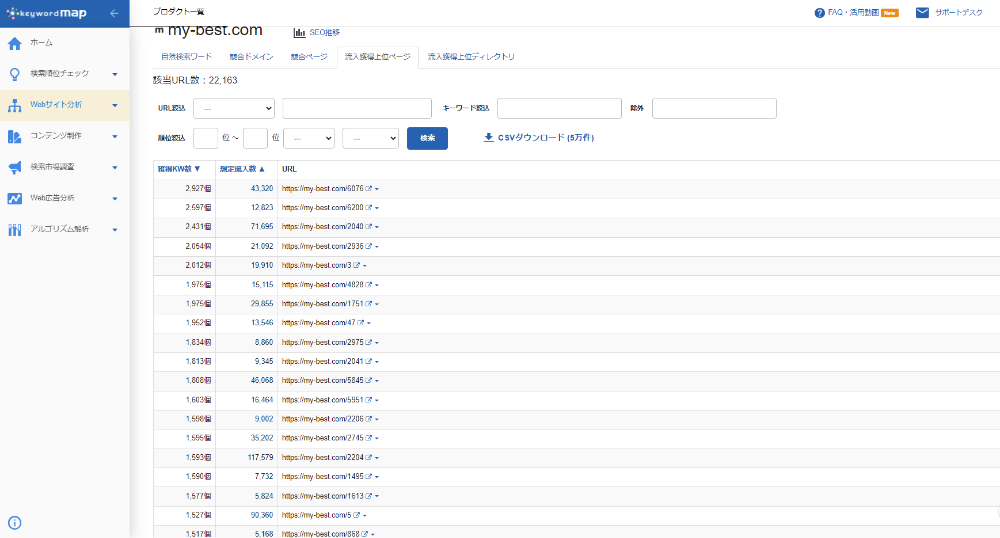Open the URL絞込 dropdown

point(234,108)
